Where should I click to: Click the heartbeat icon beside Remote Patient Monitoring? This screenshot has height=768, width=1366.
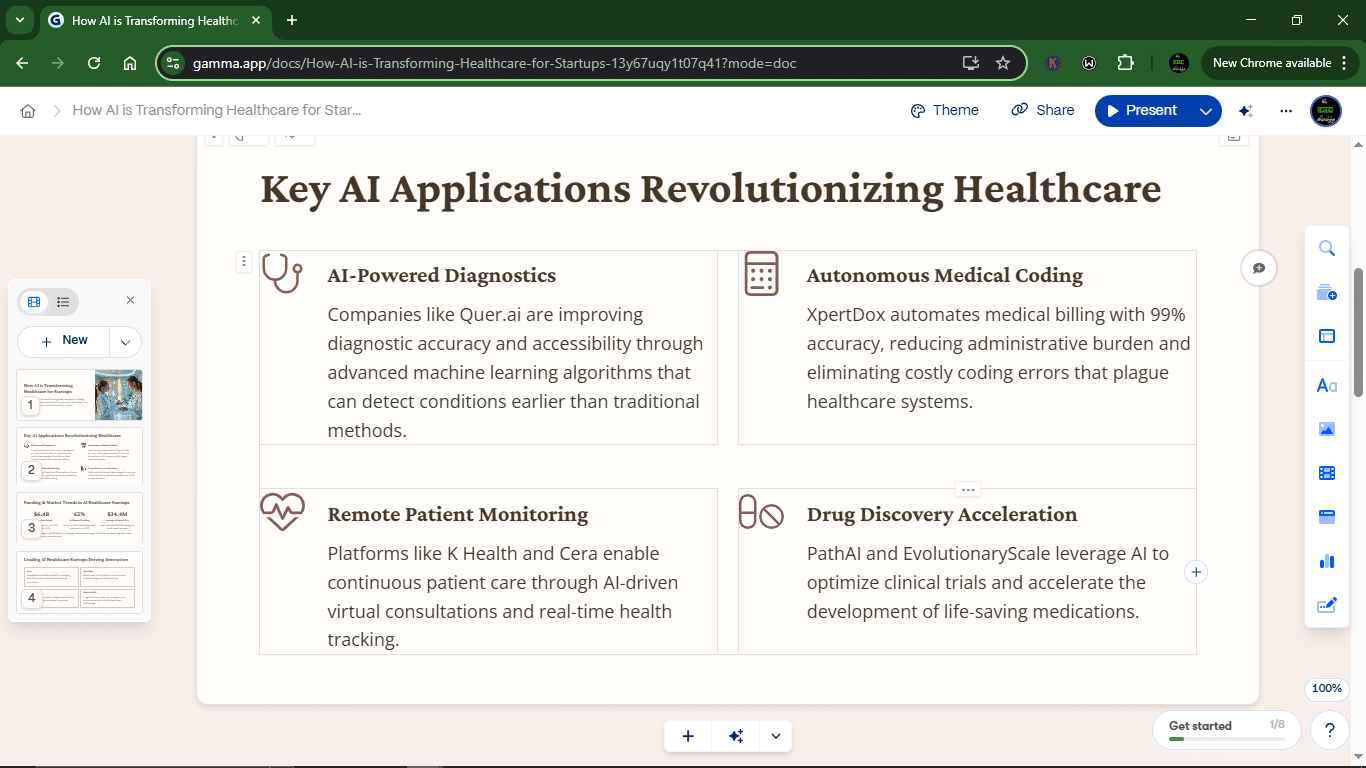point(282,511)
